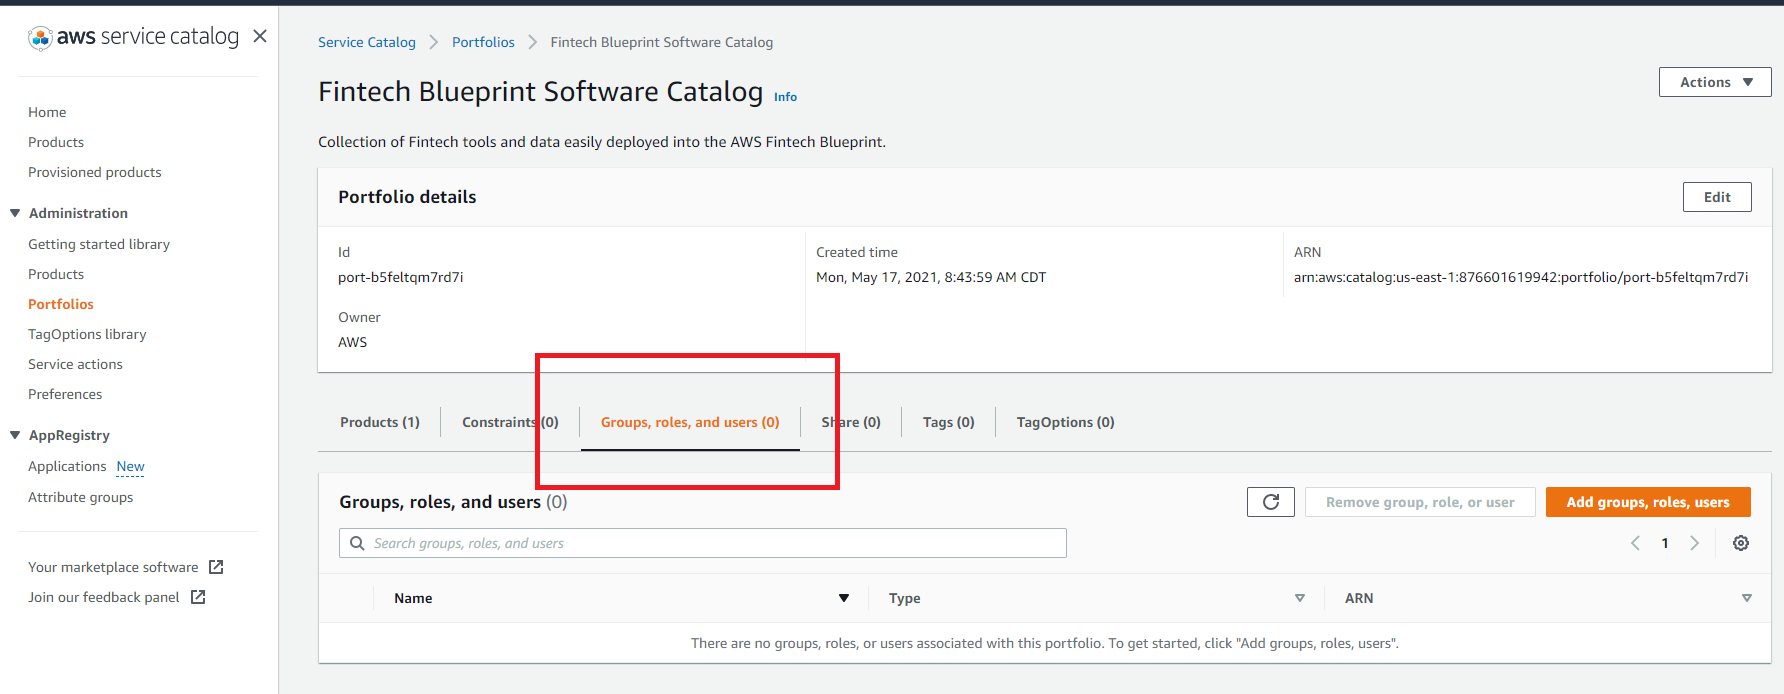Screen dimensions: 1784x694
Task: Open Service actions page
Action: tap(75, 364)
